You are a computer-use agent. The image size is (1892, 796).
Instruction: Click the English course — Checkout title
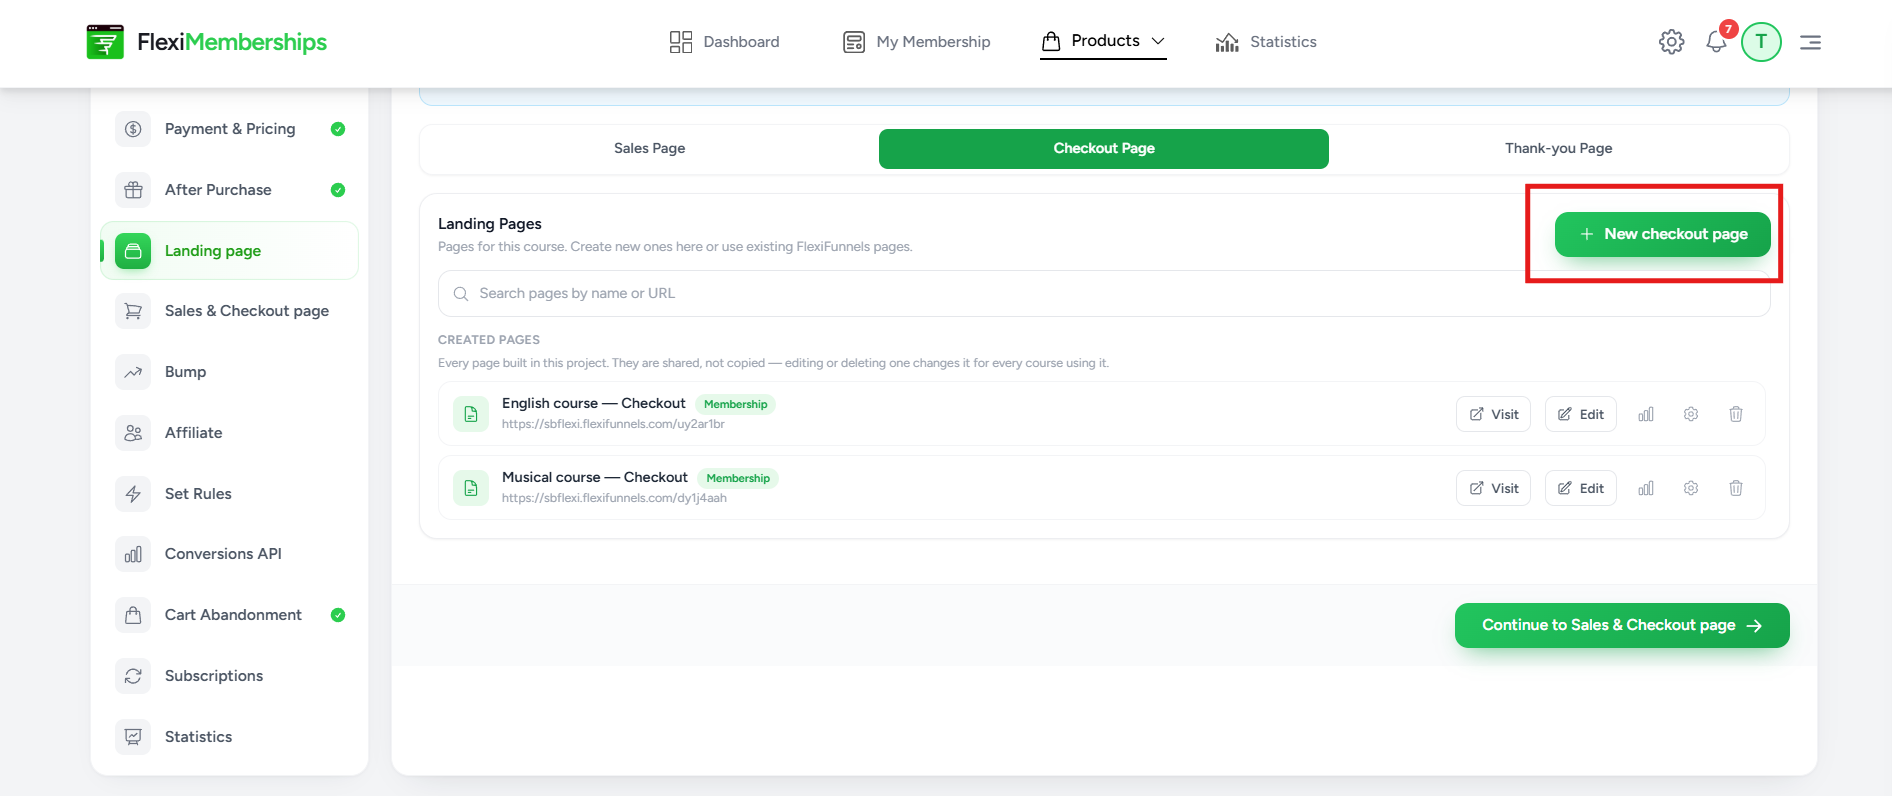click(x=594, y=403)
